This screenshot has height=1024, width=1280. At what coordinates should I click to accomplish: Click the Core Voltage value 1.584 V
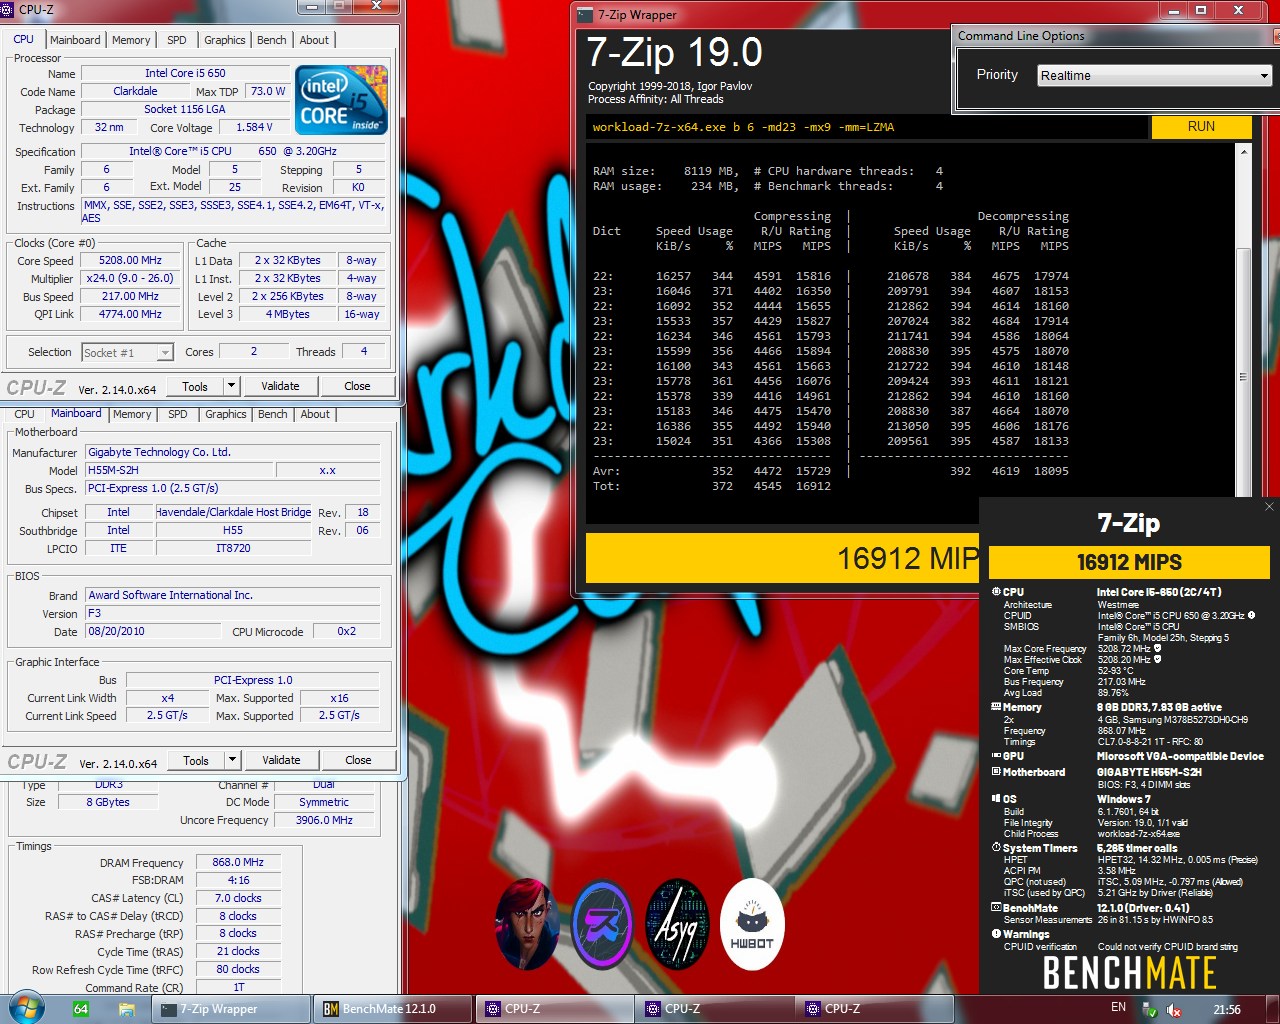coord(254,127)
